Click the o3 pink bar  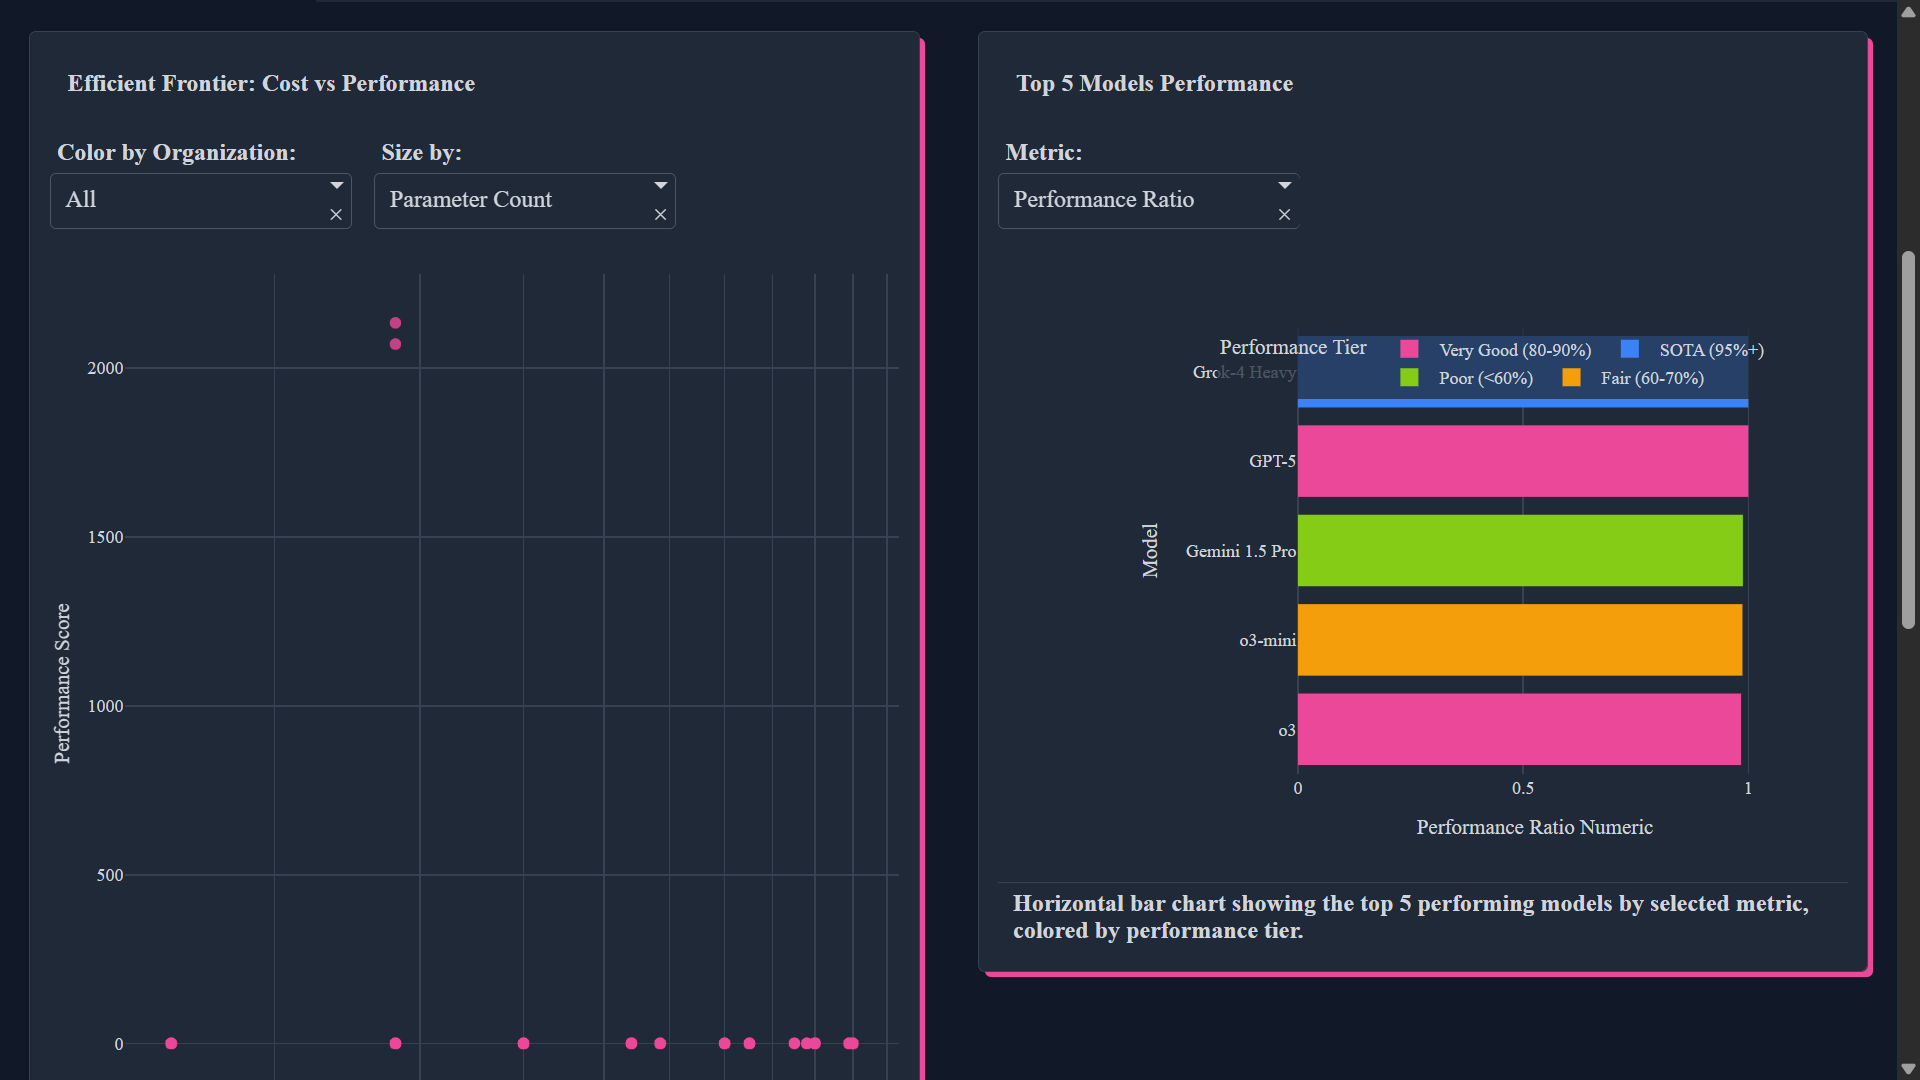point(1520,729)
